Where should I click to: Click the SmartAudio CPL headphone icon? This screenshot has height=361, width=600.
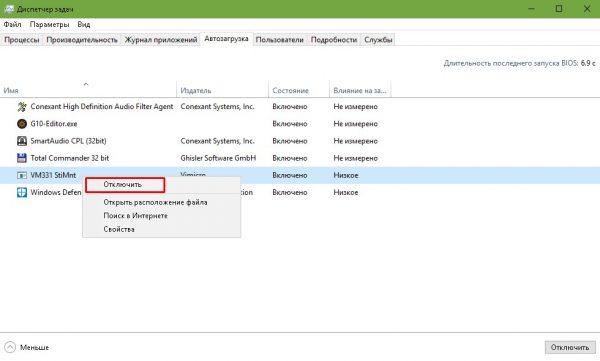point(22,141)
